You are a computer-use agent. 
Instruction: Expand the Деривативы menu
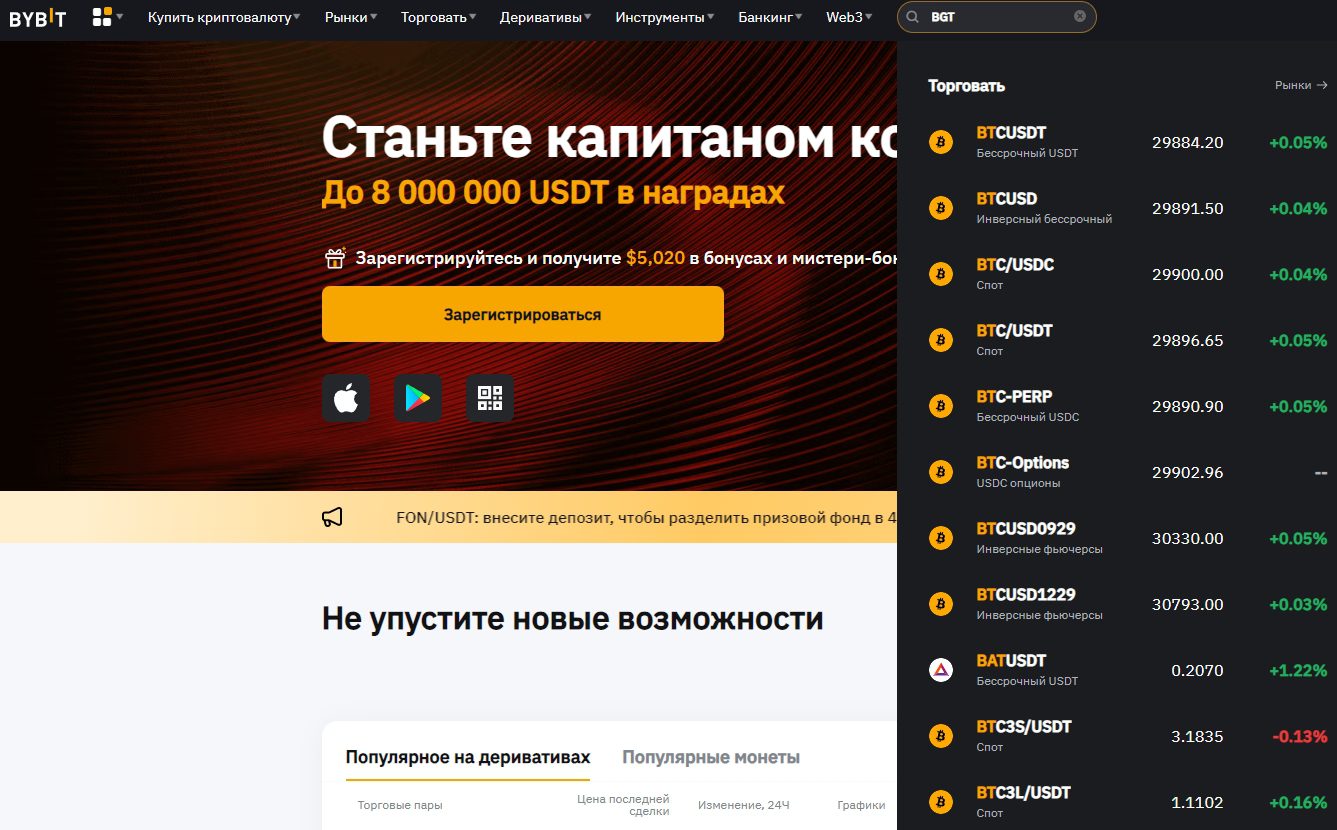coord(545,17)
